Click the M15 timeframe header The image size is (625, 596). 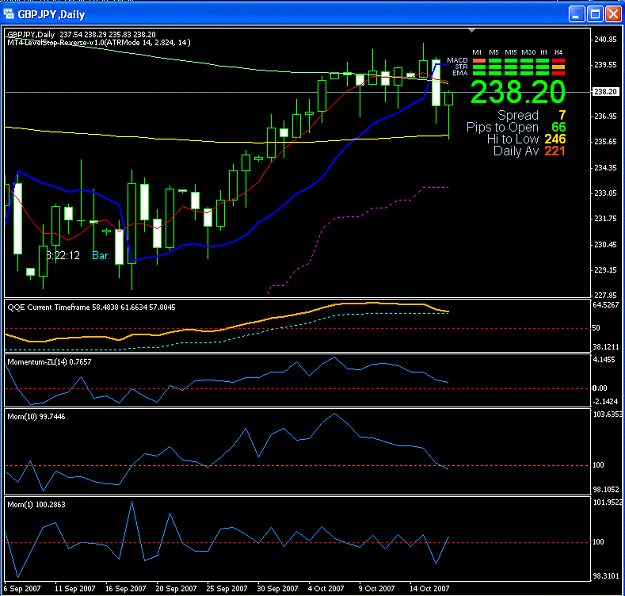tap(511, 52)
